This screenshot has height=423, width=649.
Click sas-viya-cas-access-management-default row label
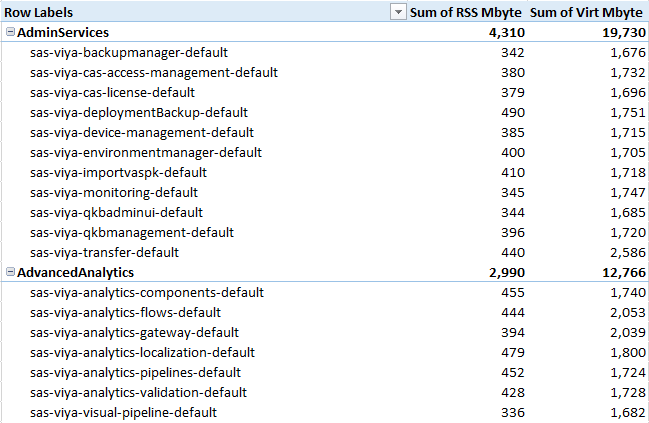click(154, 72)
